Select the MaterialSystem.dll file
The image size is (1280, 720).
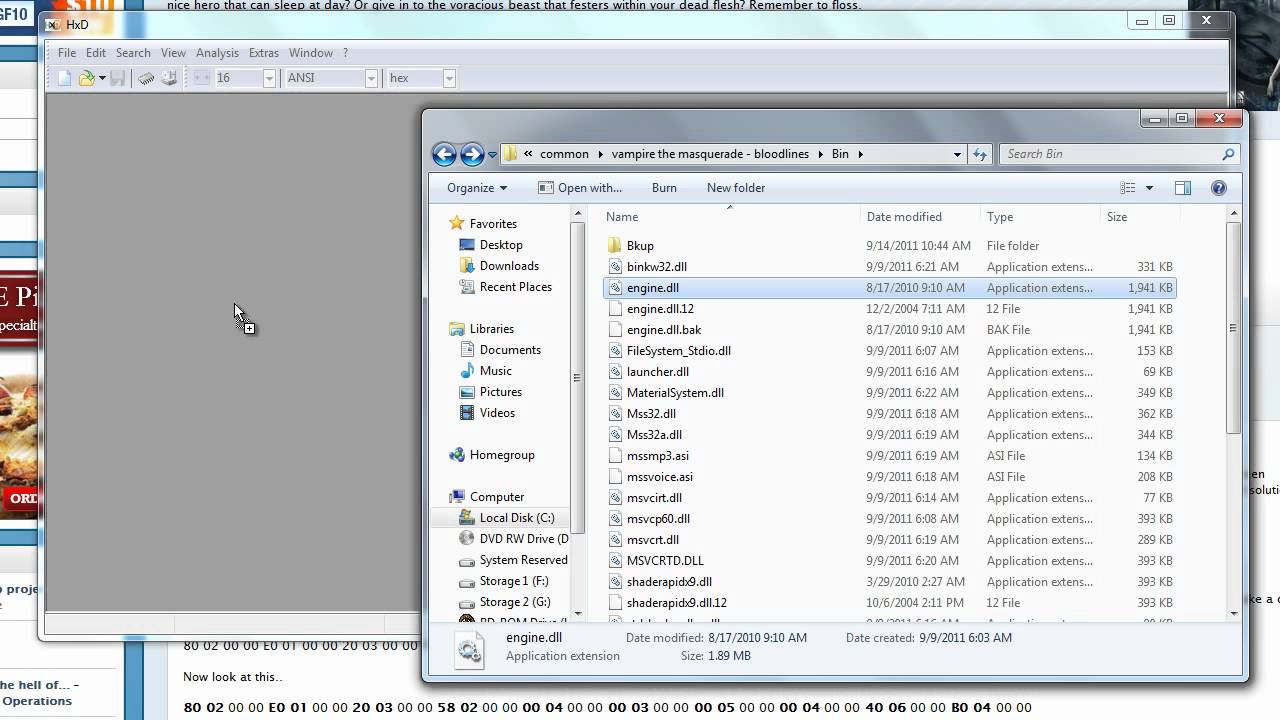point(675,393)
